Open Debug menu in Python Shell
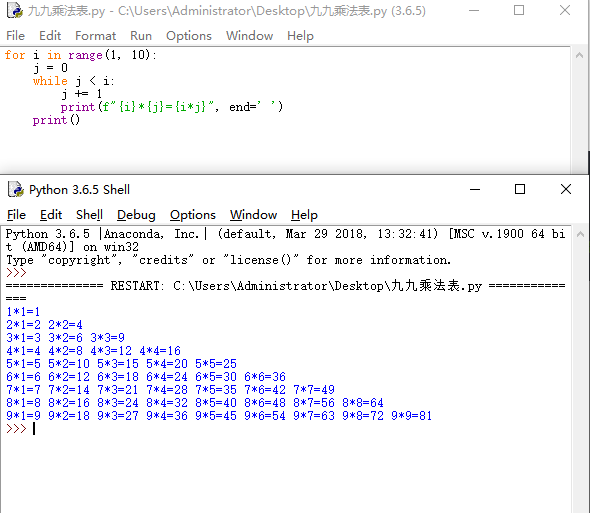 click(136, 215)
